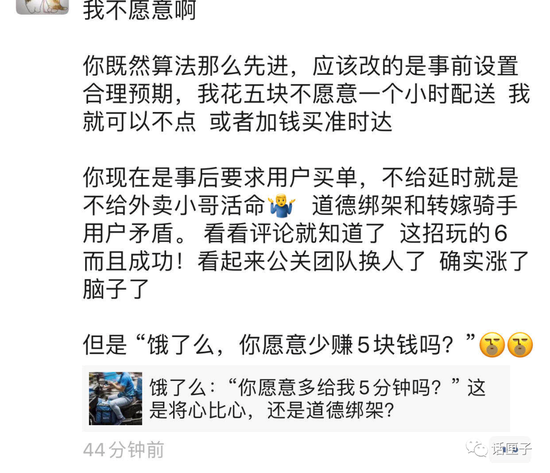Click the line starting 用户矛盾

coord(295,233)
